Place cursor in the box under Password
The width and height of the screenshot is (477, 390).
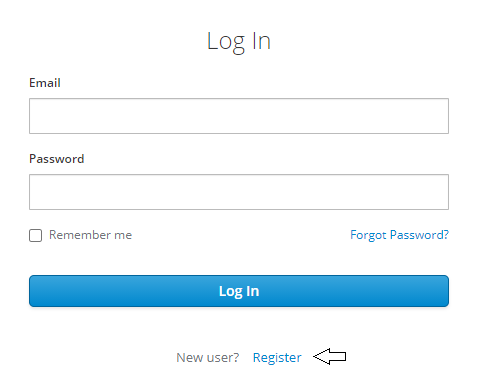point(239,192)
